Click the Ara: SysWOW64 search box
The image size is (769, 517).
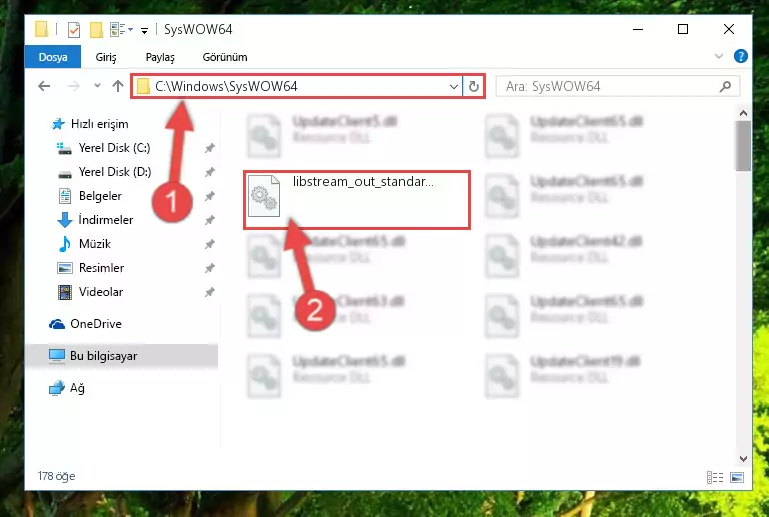click(617, 87)
